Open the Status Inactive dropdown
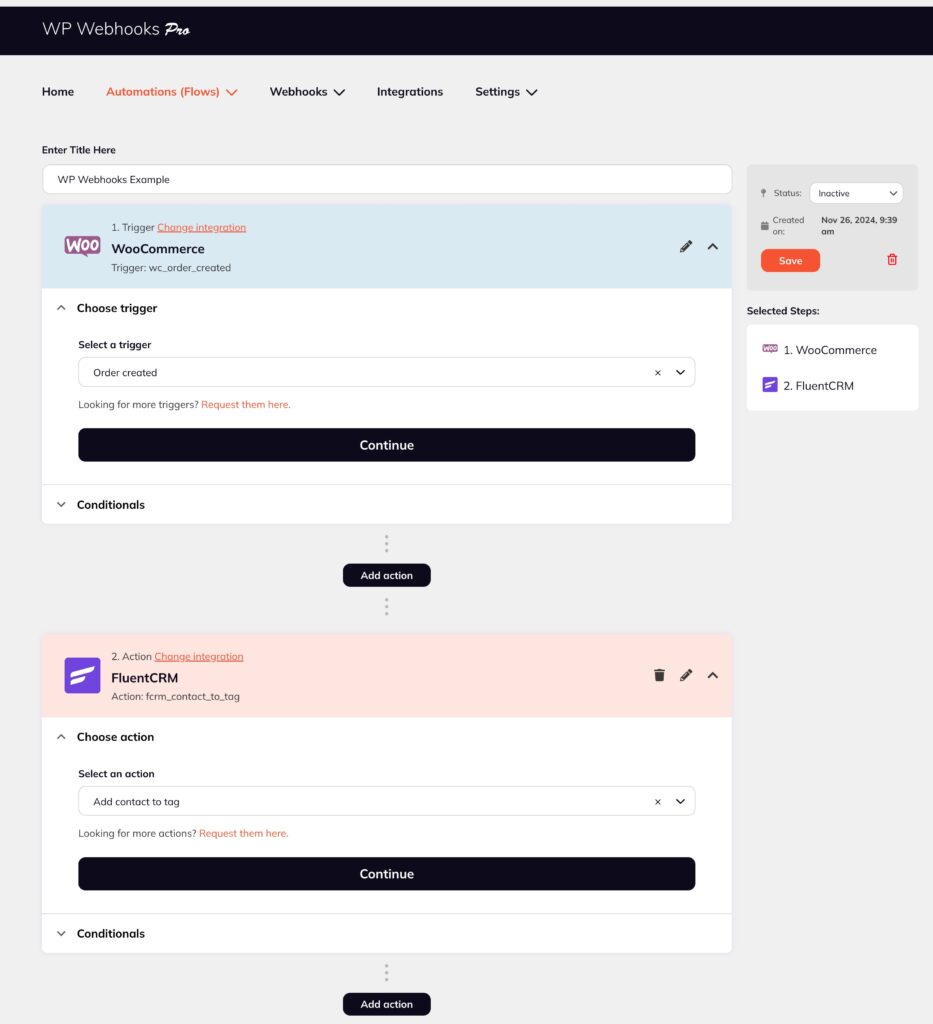Image resolution: width=933 pixels, height=1024 pixels. [856, 193]
